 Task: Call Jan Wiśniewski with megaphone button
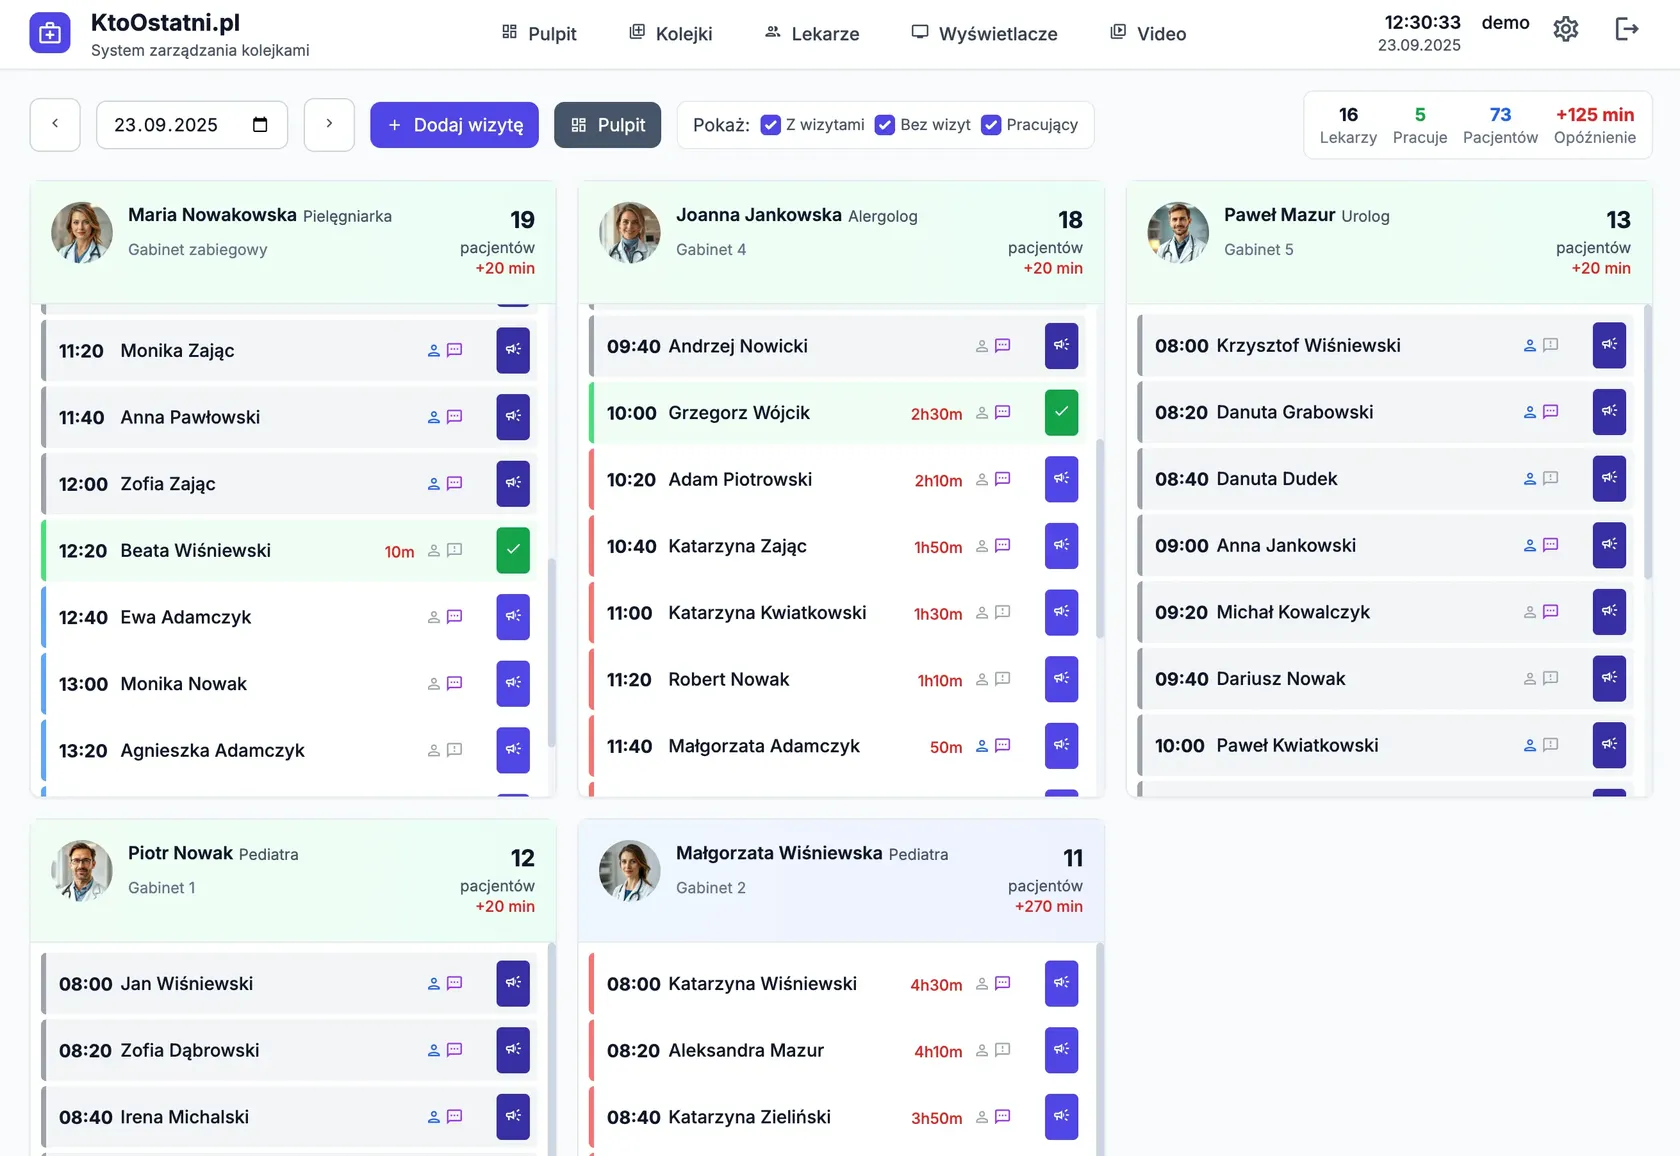[513, 983]
